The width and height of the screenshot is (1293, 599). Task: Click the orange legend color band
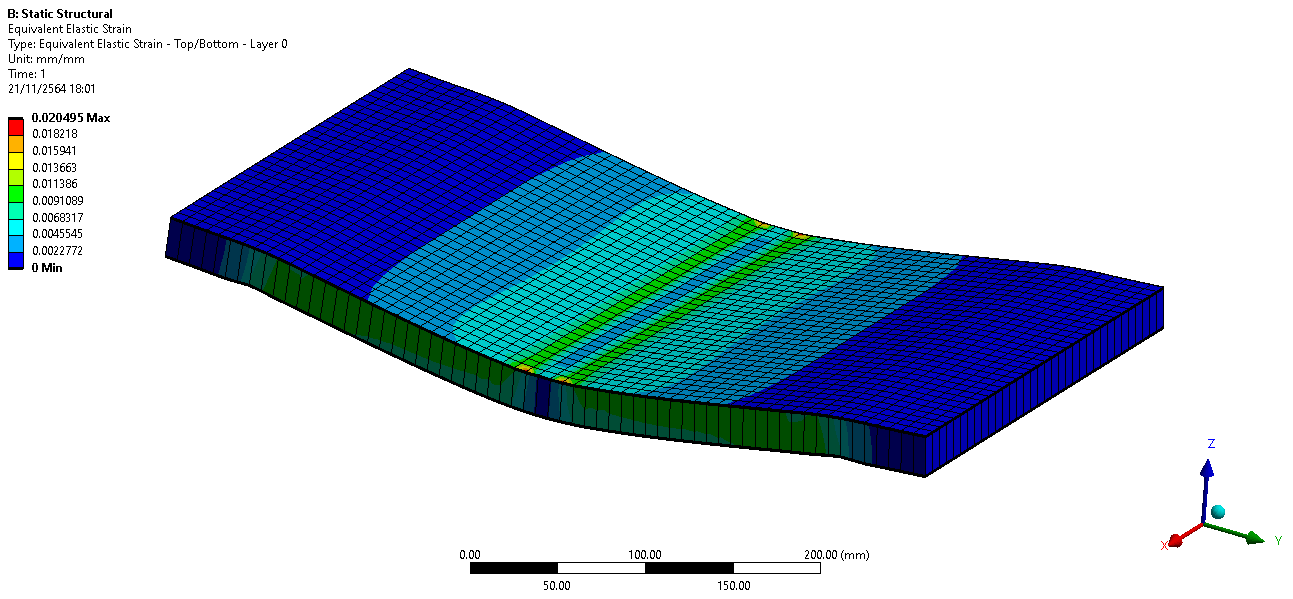(x=15, y=143)
